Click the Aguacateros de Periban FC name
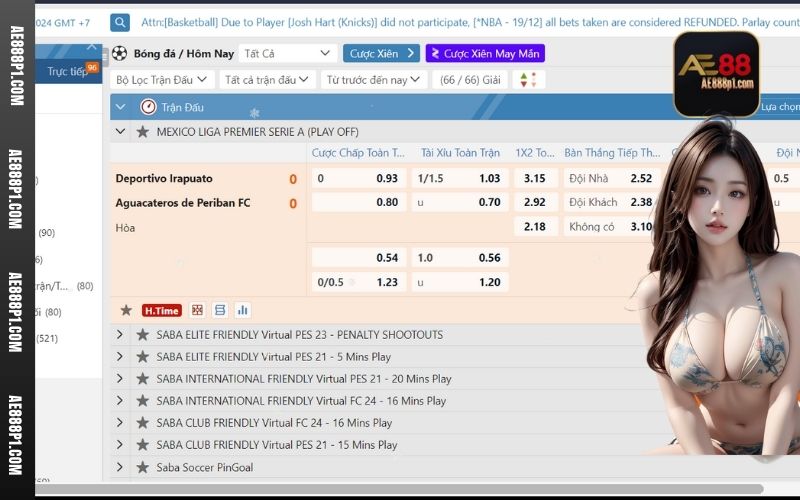 click(183, 203)
